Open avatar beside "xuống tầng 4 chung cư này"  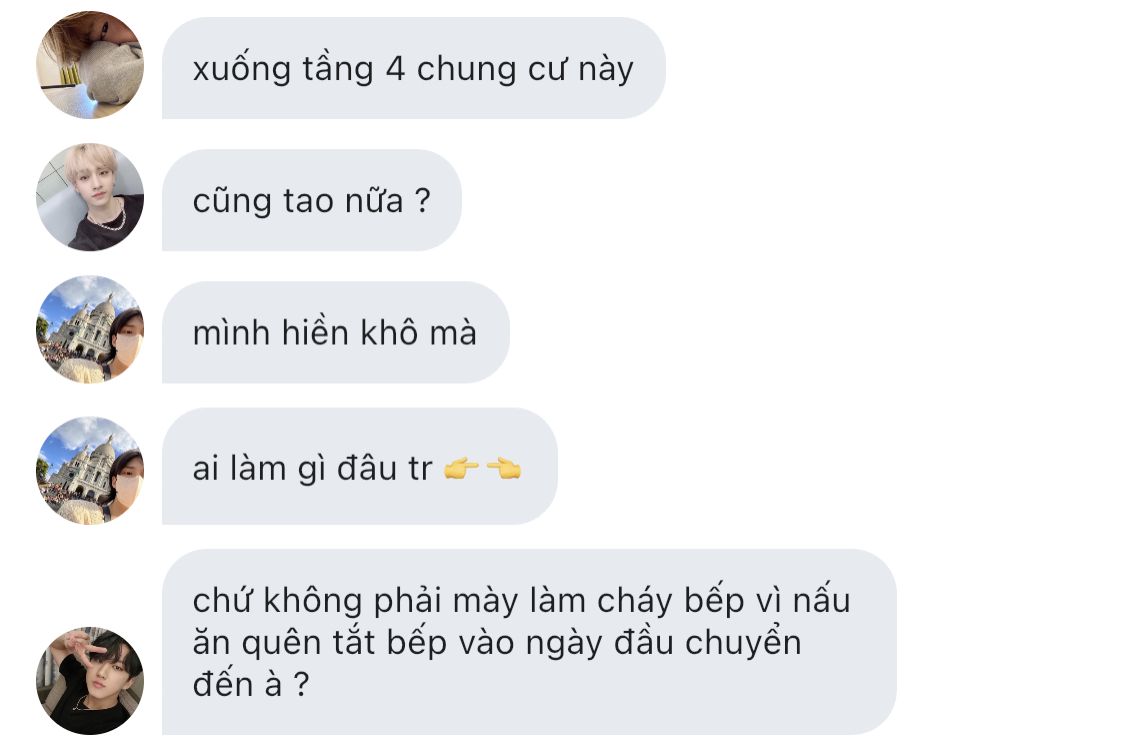click(x=90, y=65)
